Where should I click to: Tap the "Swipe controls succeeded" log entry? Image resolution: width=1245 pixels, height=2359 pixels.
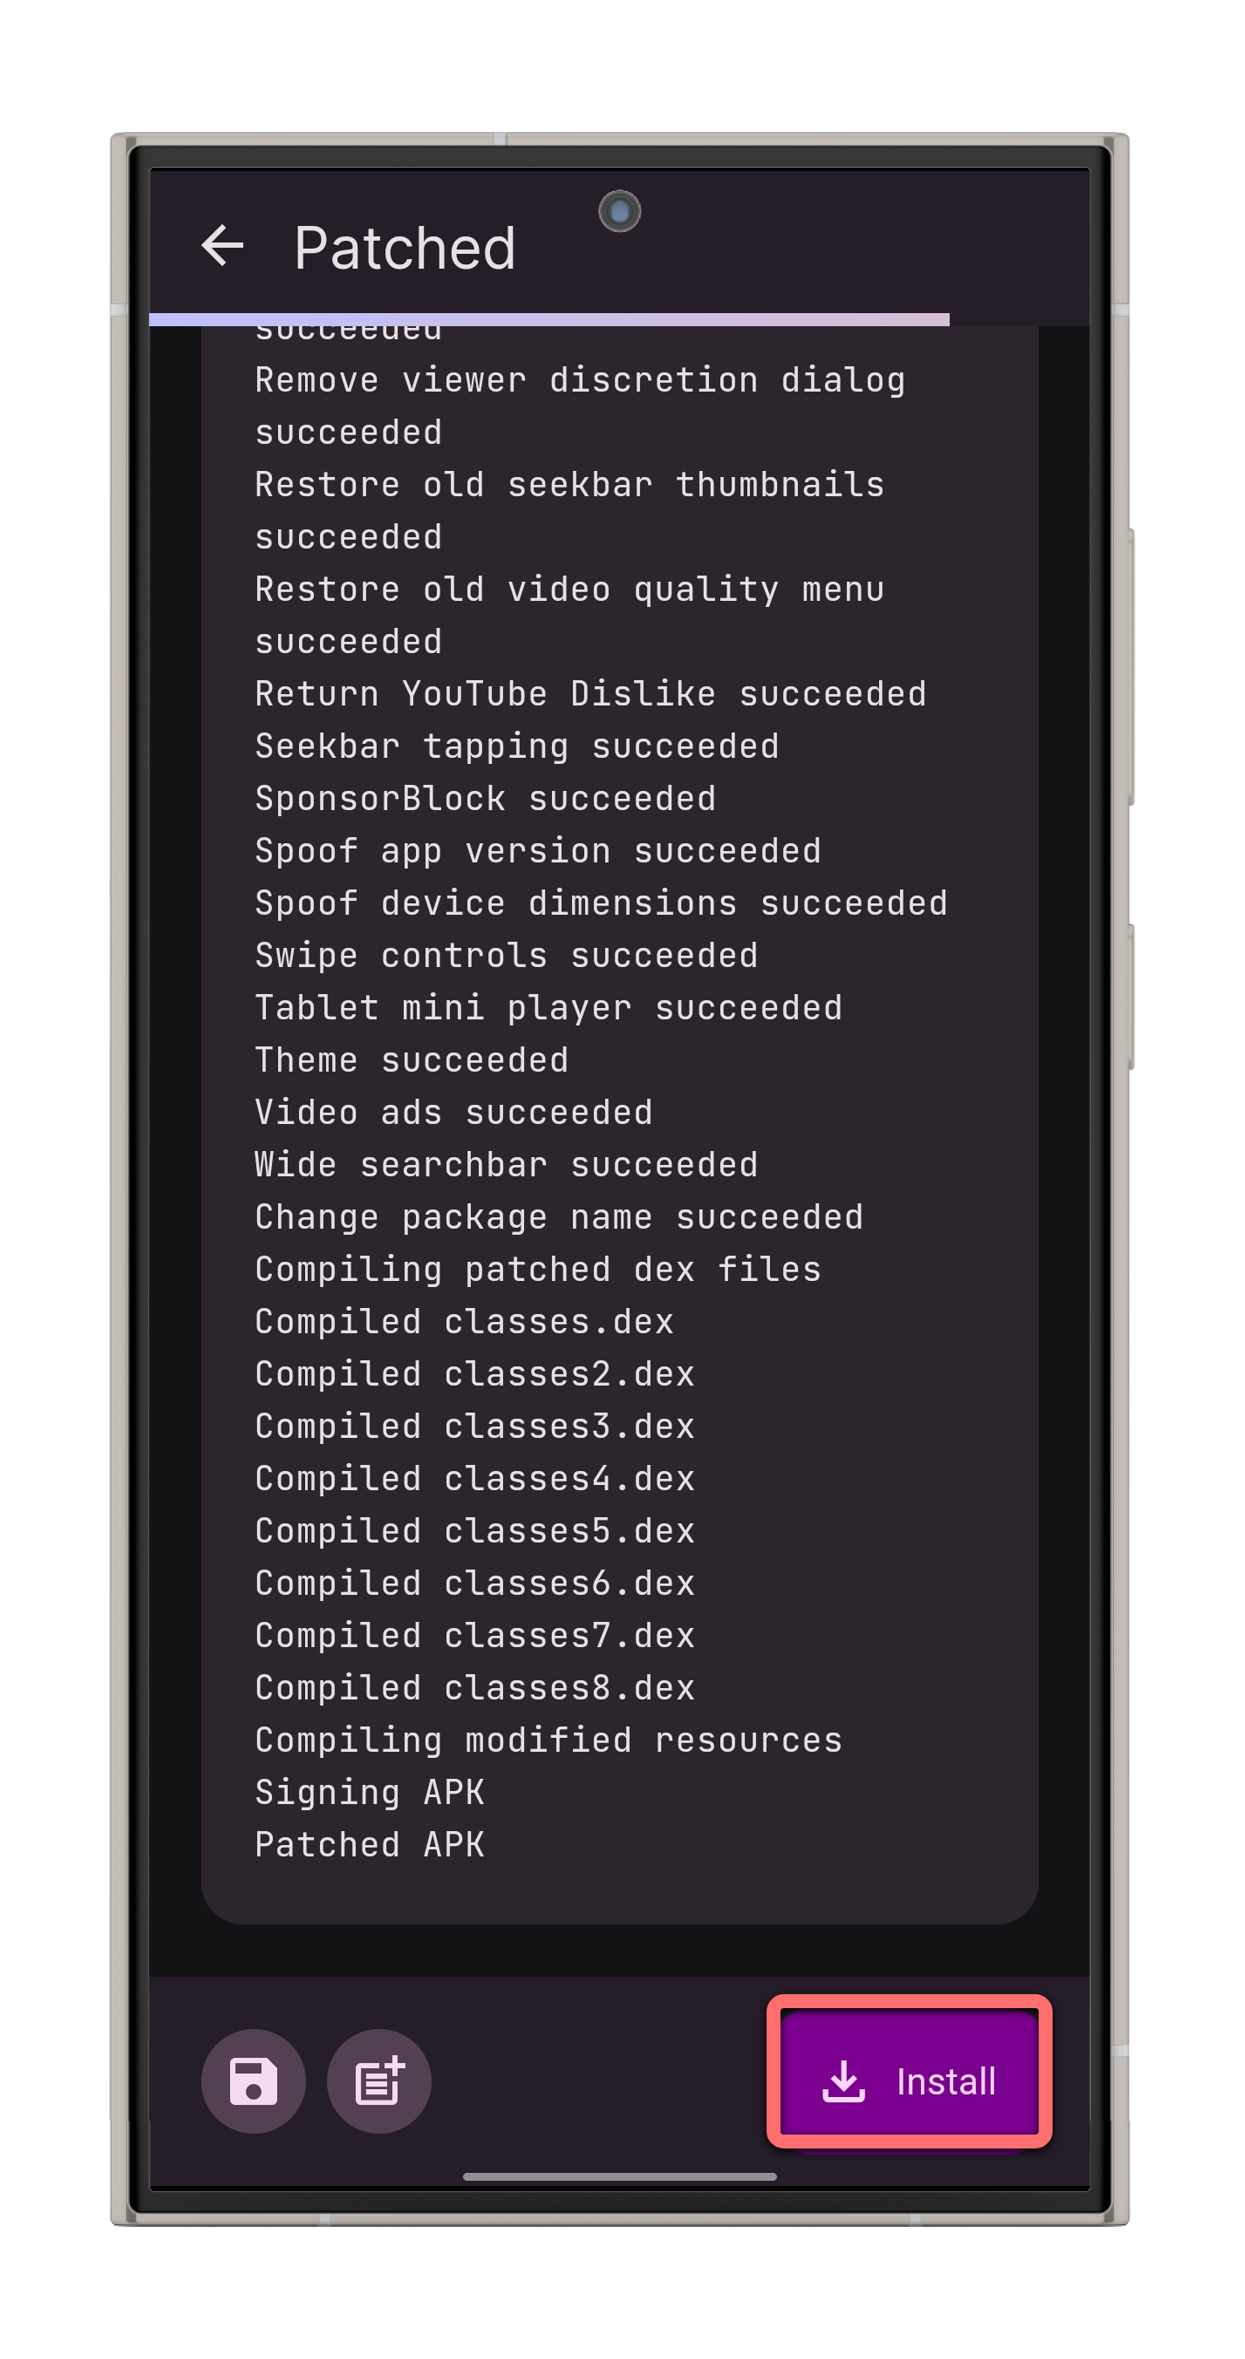click(x=506, y=954)
